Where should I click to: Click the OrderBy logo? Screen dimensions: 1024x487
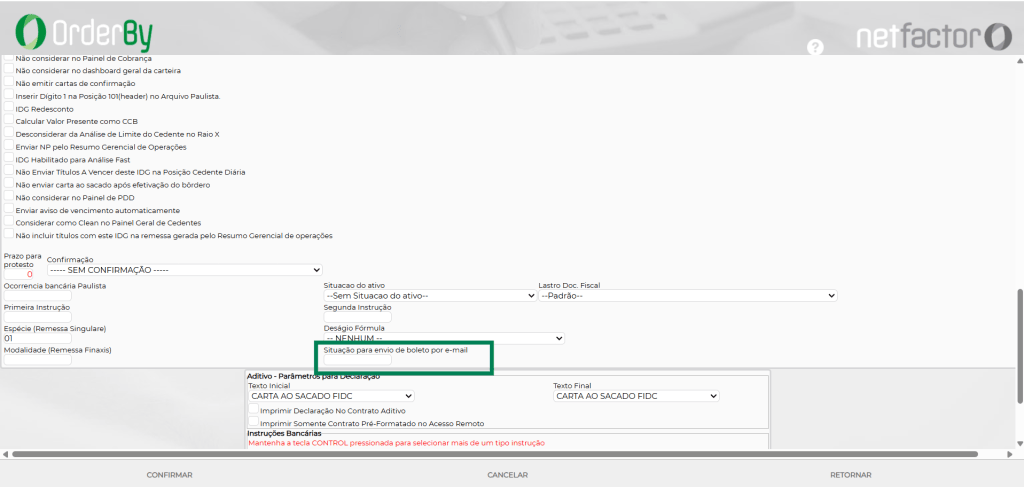(84, 33)
